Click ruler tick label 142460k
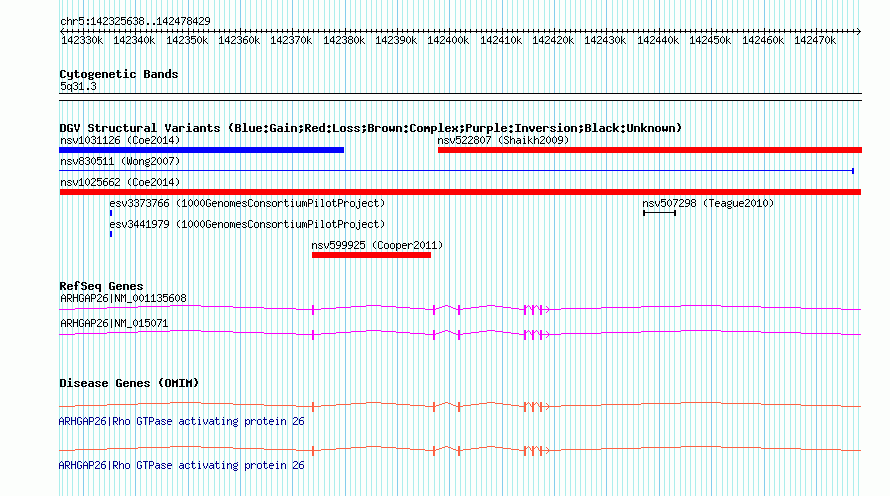Image resolution: width=890 pixels, height=496 pixels. coord(763,40)
